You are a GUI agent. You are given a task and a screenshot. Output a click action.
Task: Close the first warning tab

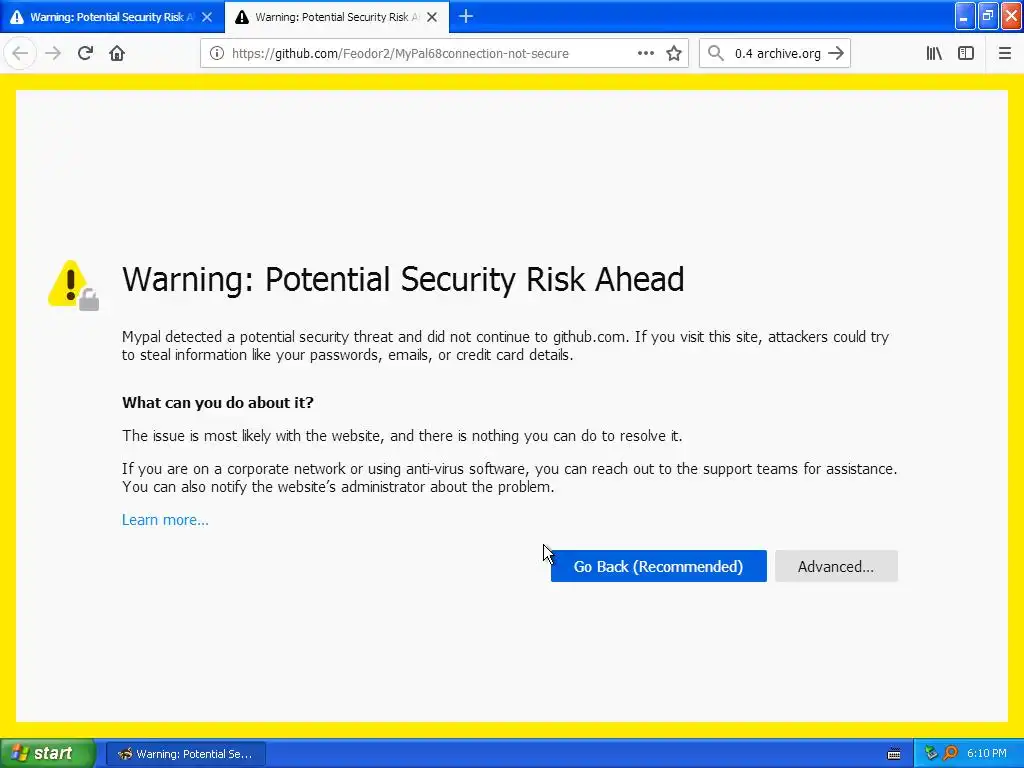tap(207, 17)
